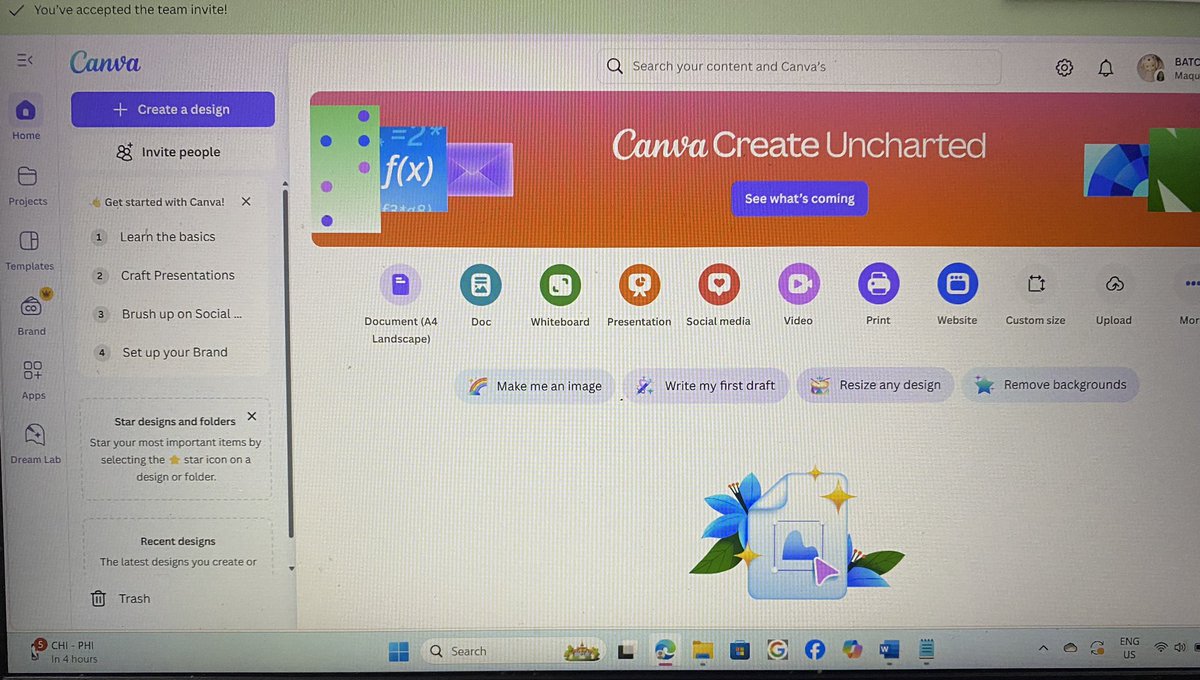Open the settings gear
Screen dimensions: 1200x680
point(1064,68)
